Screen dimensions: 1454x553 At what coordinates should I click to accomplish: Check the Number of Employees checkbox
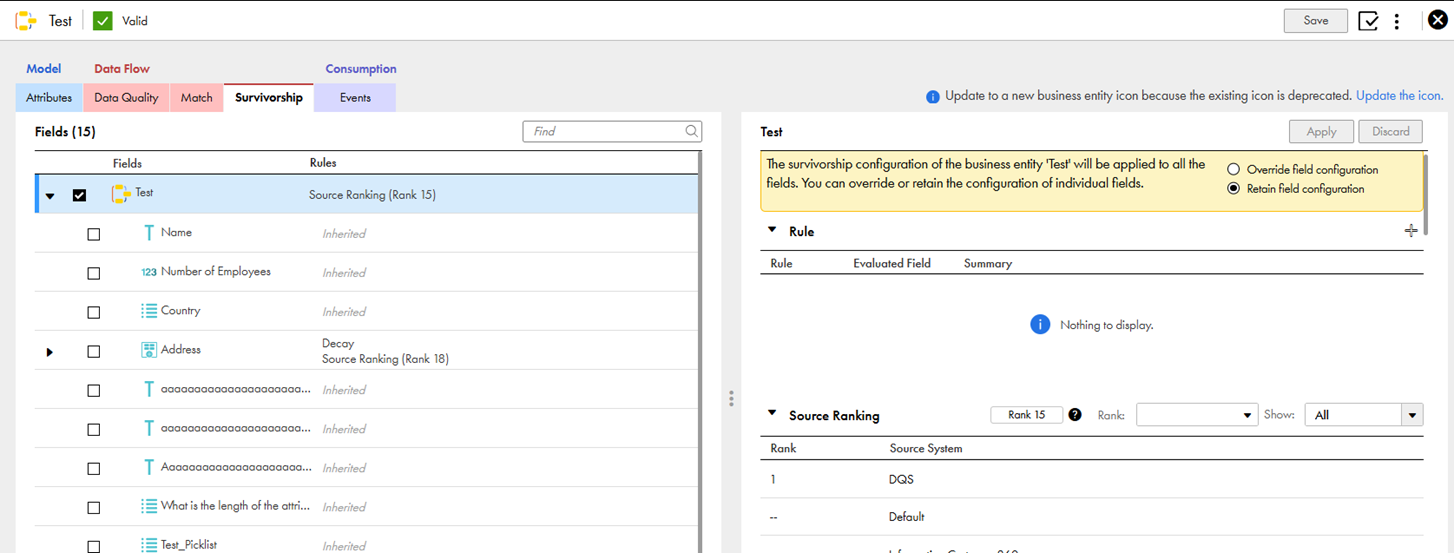coord(94,273)
